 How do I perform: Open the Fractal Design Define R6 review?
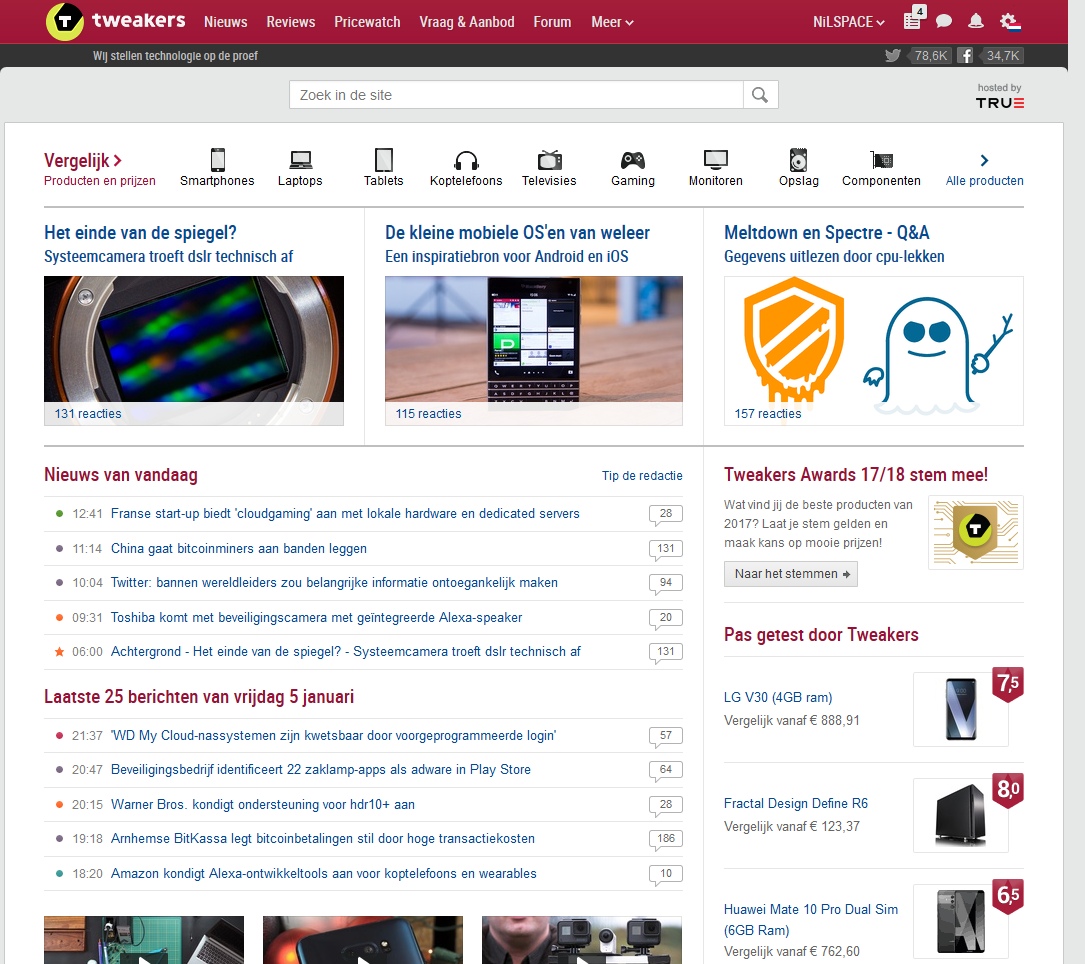(796, 803)
